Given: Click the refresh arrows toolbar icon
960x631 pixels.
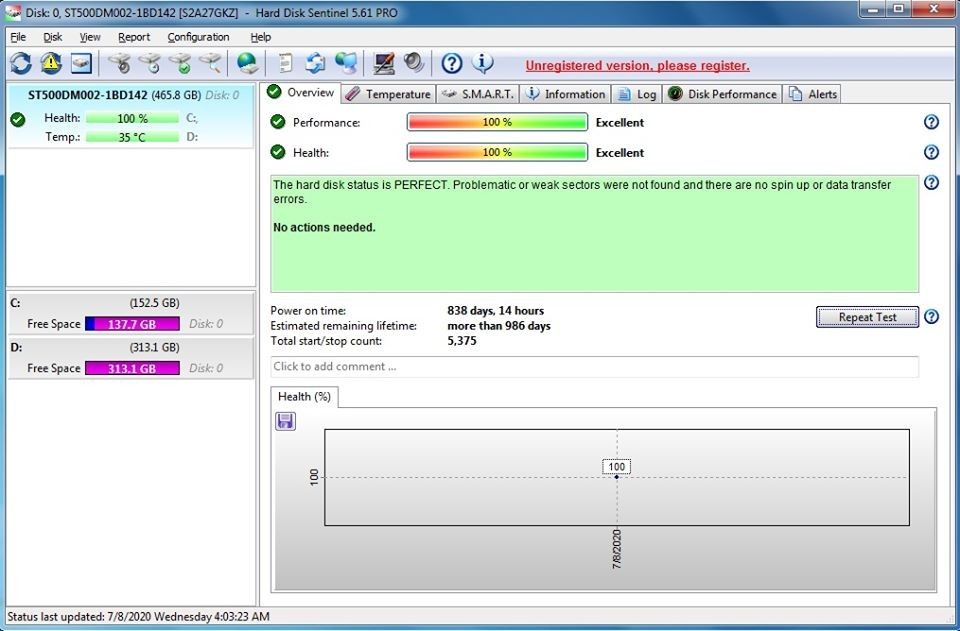Looking at the screenshot, I should (x=21, y=63).
